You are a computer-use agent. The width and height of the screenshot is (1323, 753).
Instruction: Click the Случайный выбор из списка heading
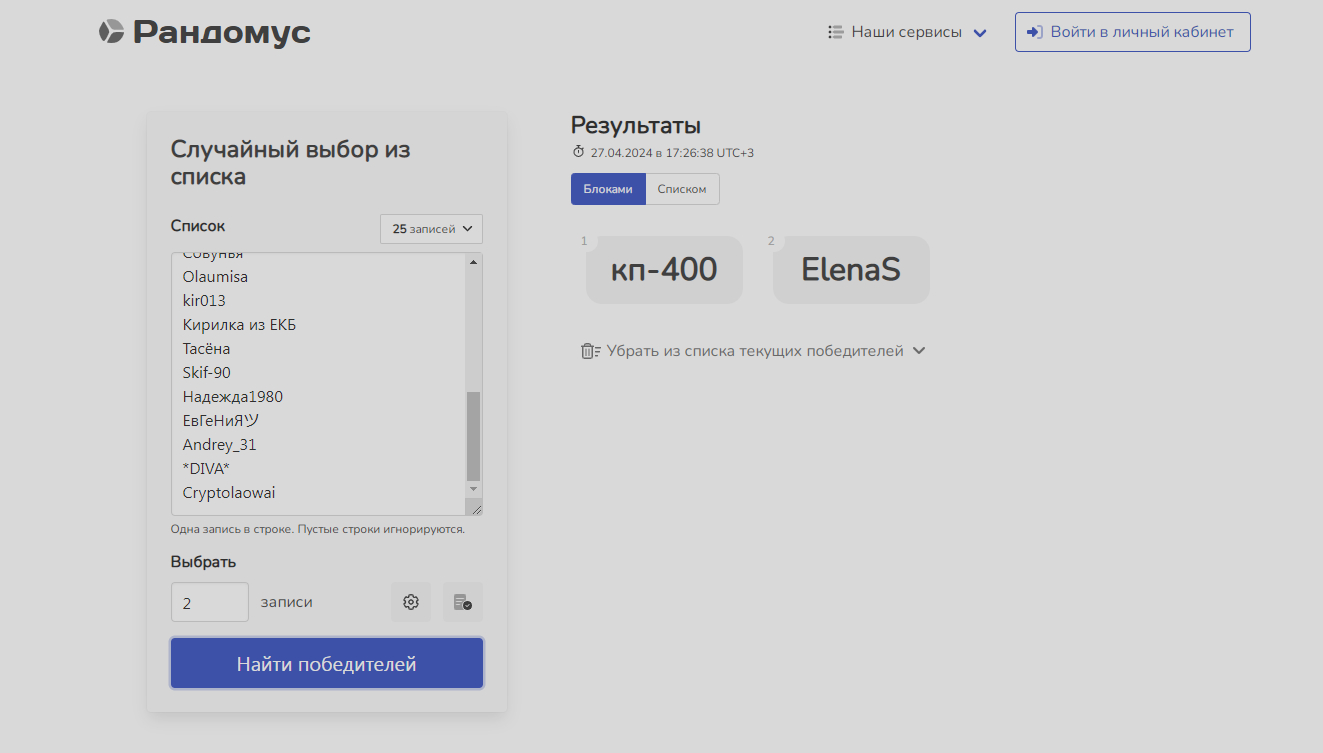point(290,163)
